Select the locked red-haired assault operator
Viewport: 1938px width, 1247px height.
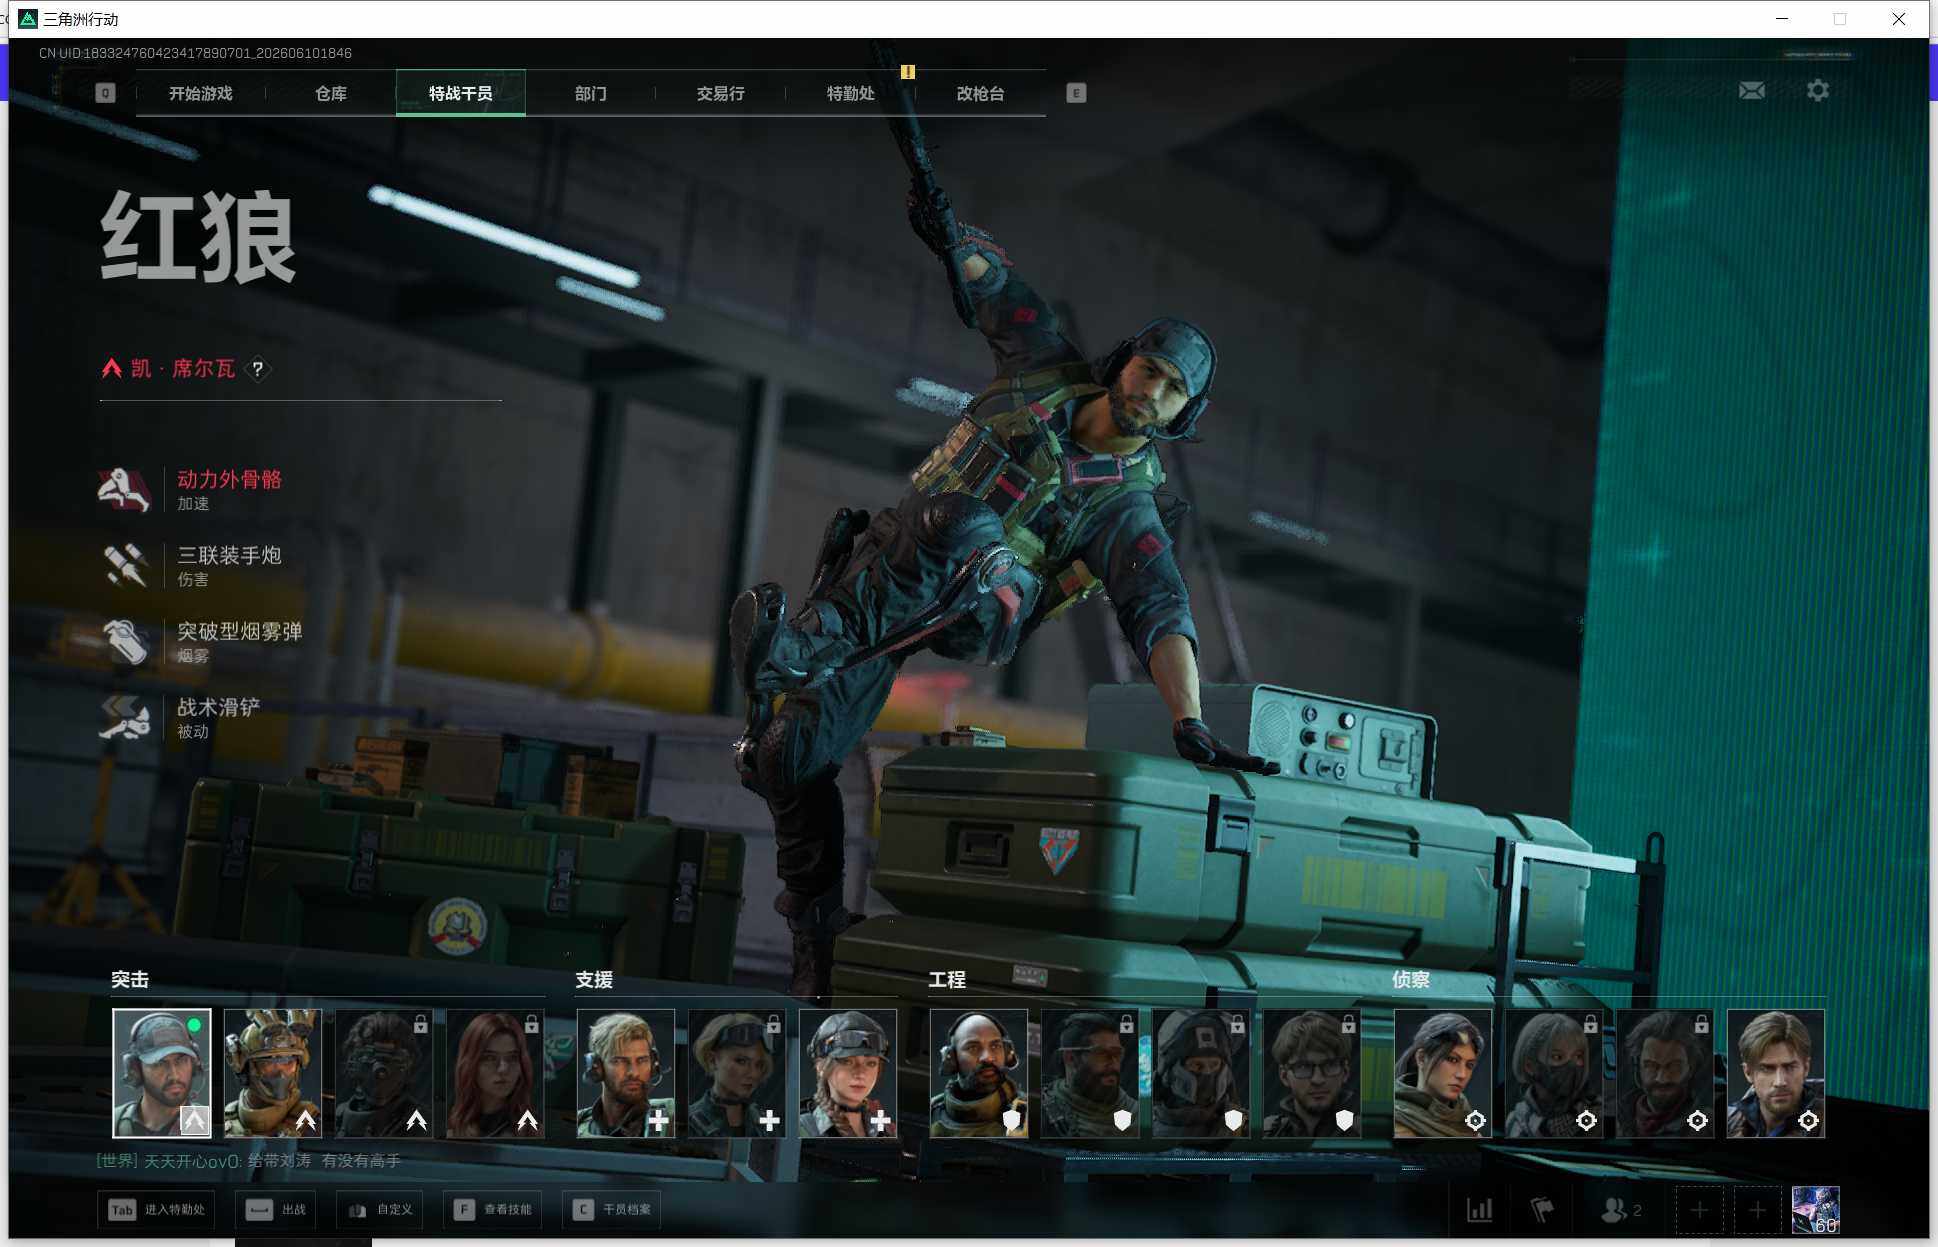[495, 1073]
